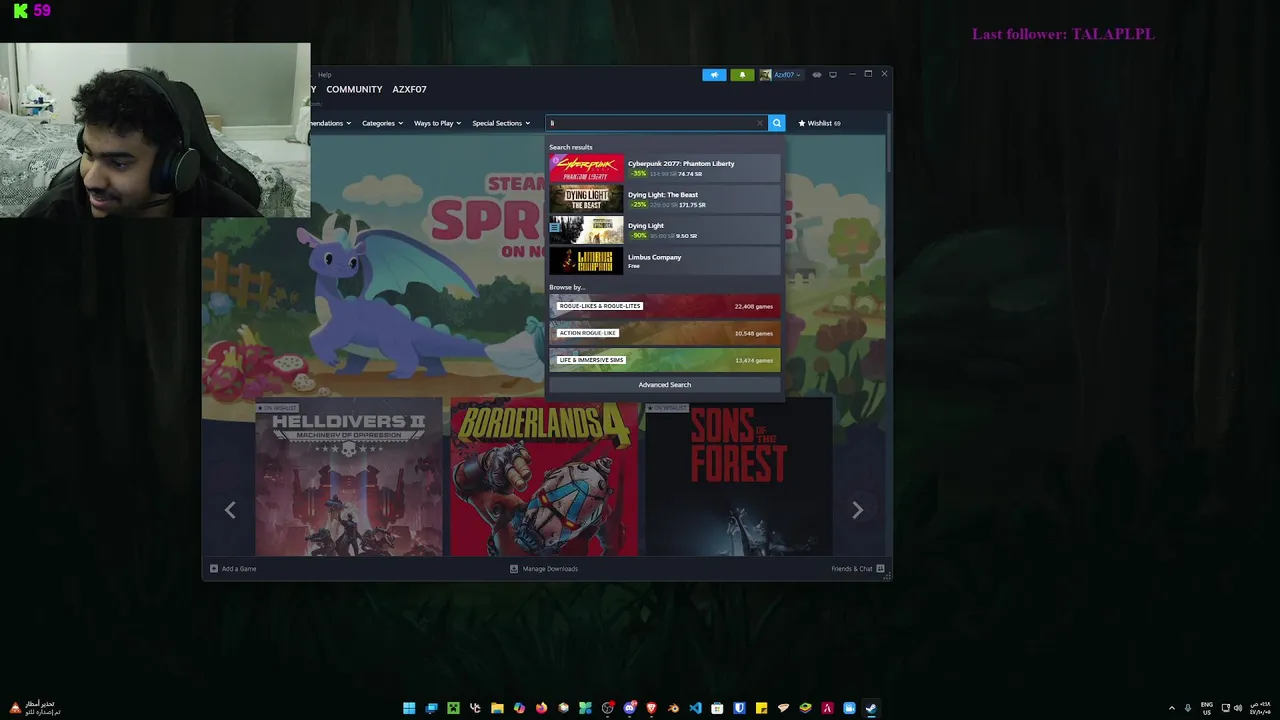
Task: Click the tray microphone icon
Action: point(1188,708)
